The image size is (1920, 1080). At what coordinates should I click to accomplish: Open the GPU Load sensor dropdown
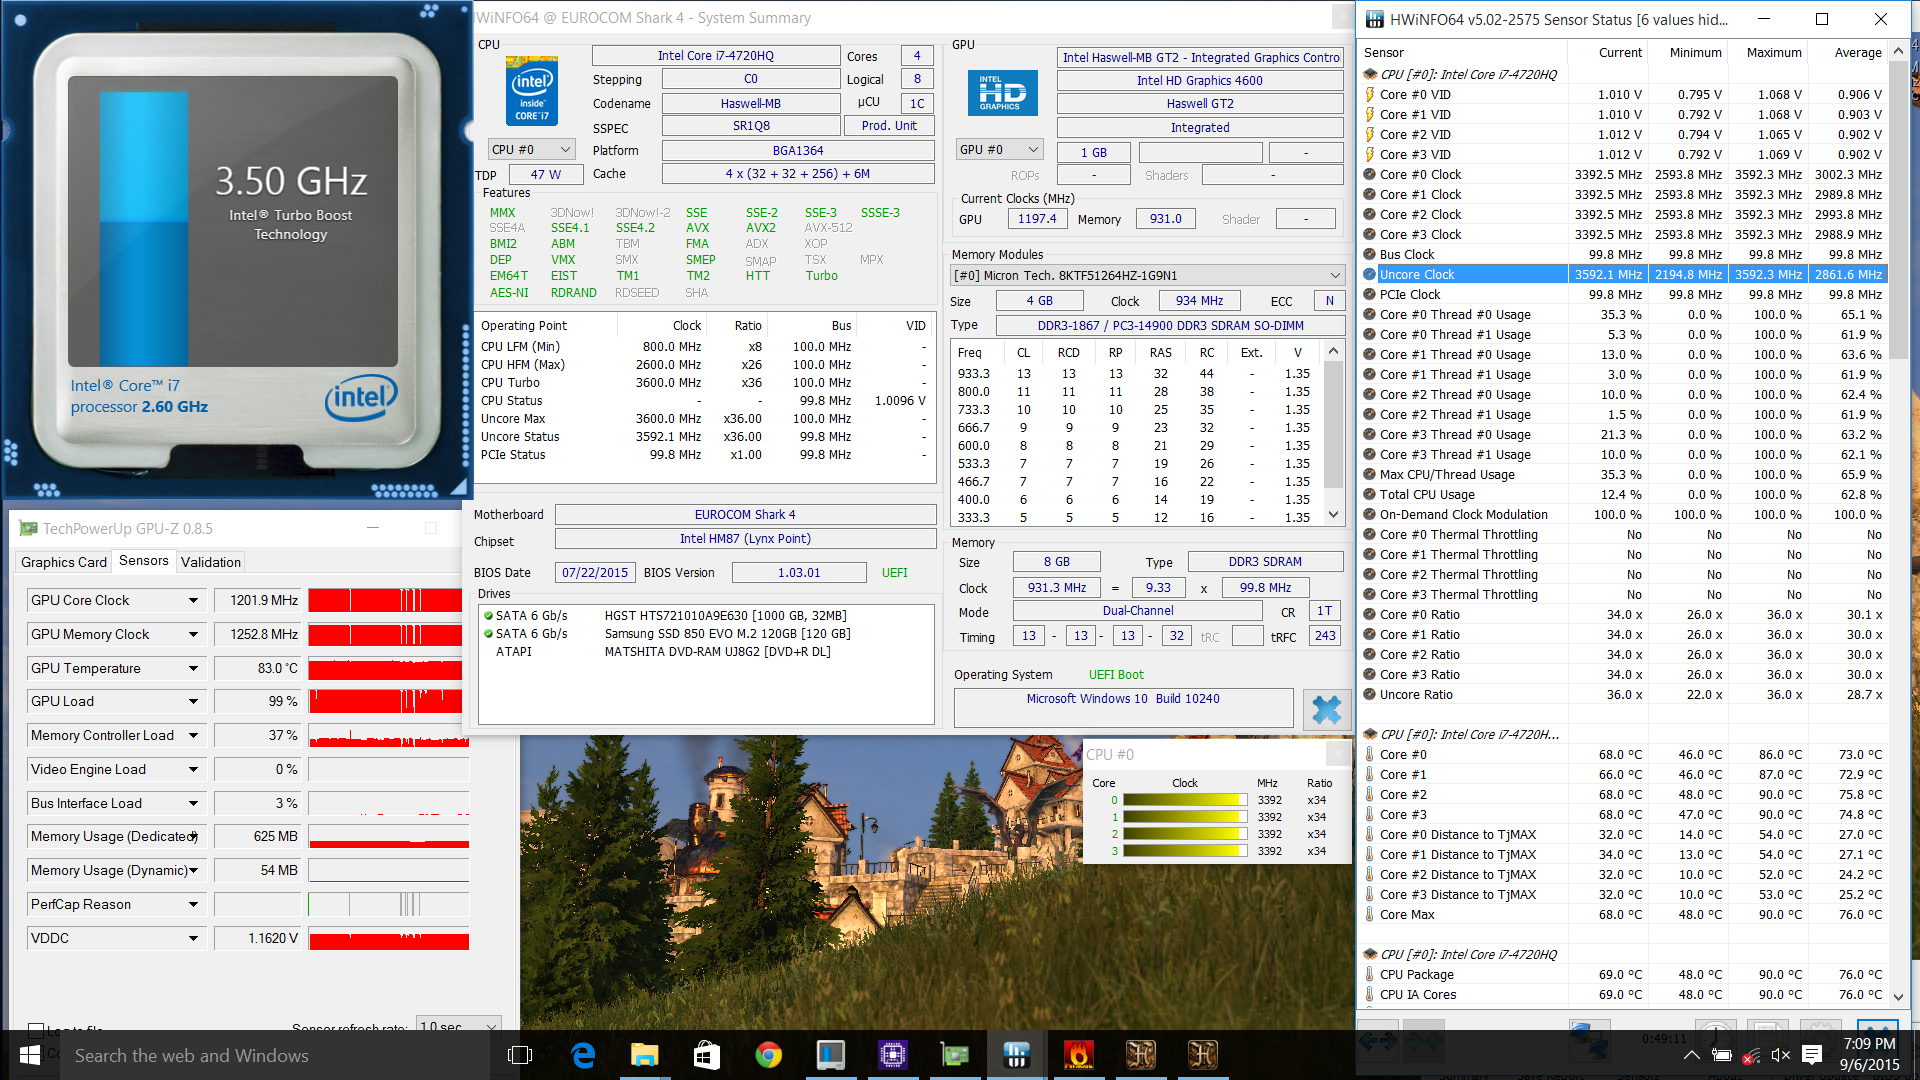pyautogui.click(x=193, y=702)
